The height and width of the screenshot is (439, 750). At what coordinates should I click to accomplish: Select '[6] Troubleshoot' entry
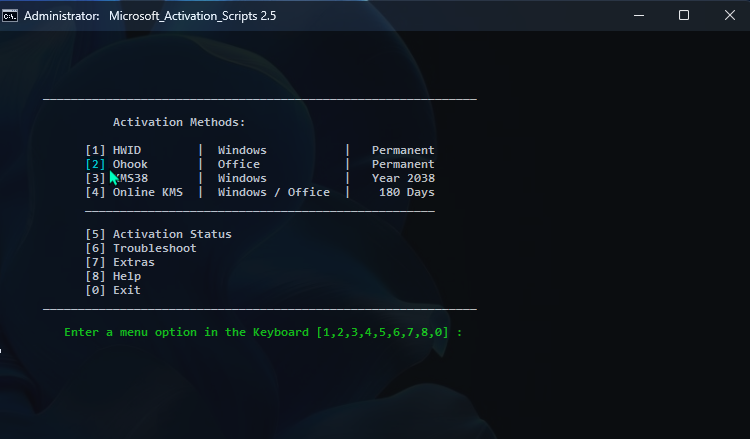coord(141,248)
